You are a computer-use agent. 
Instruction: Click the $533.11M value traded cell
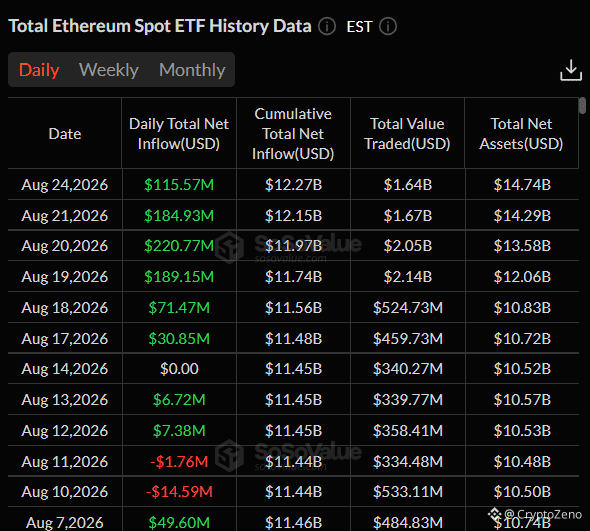pyautogui.click(x=408, y=492)
